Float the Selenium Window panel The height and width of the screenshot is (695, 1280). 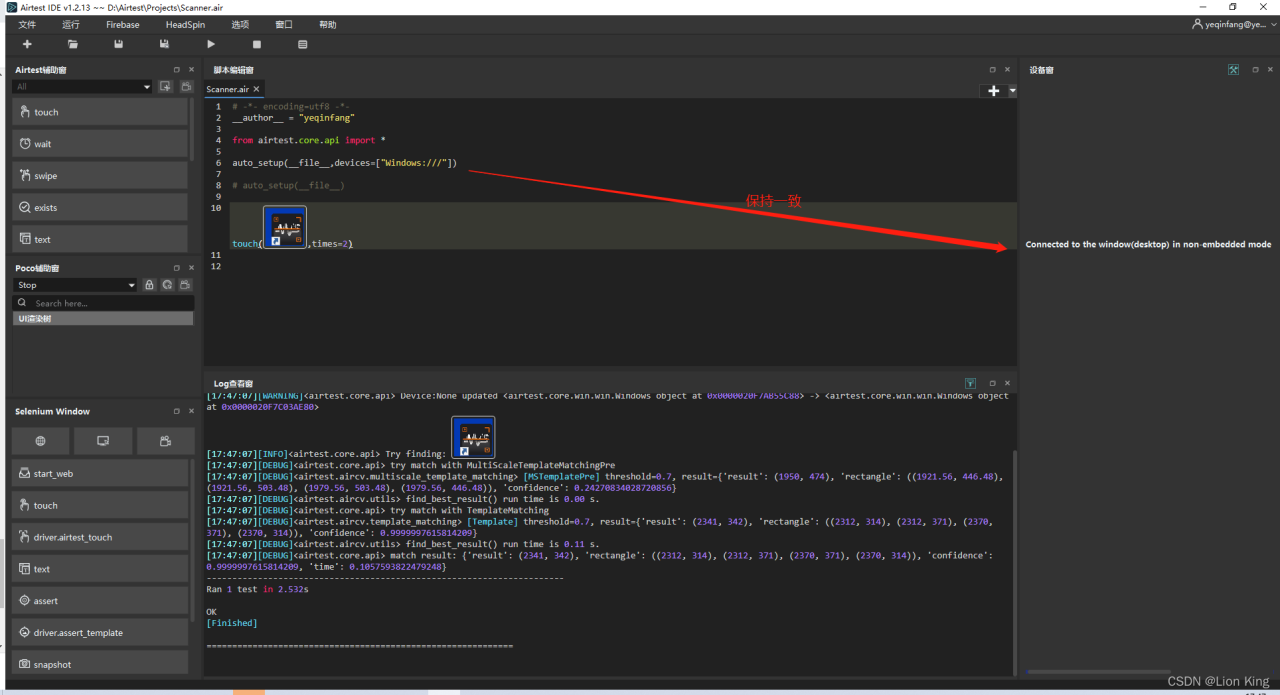[177, 411]
